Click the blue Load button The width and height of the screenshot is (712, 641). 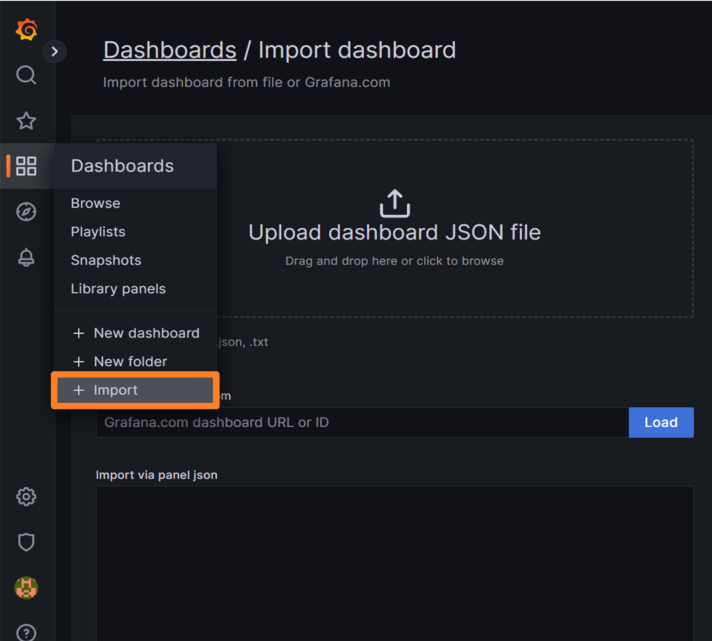[661, 423]
